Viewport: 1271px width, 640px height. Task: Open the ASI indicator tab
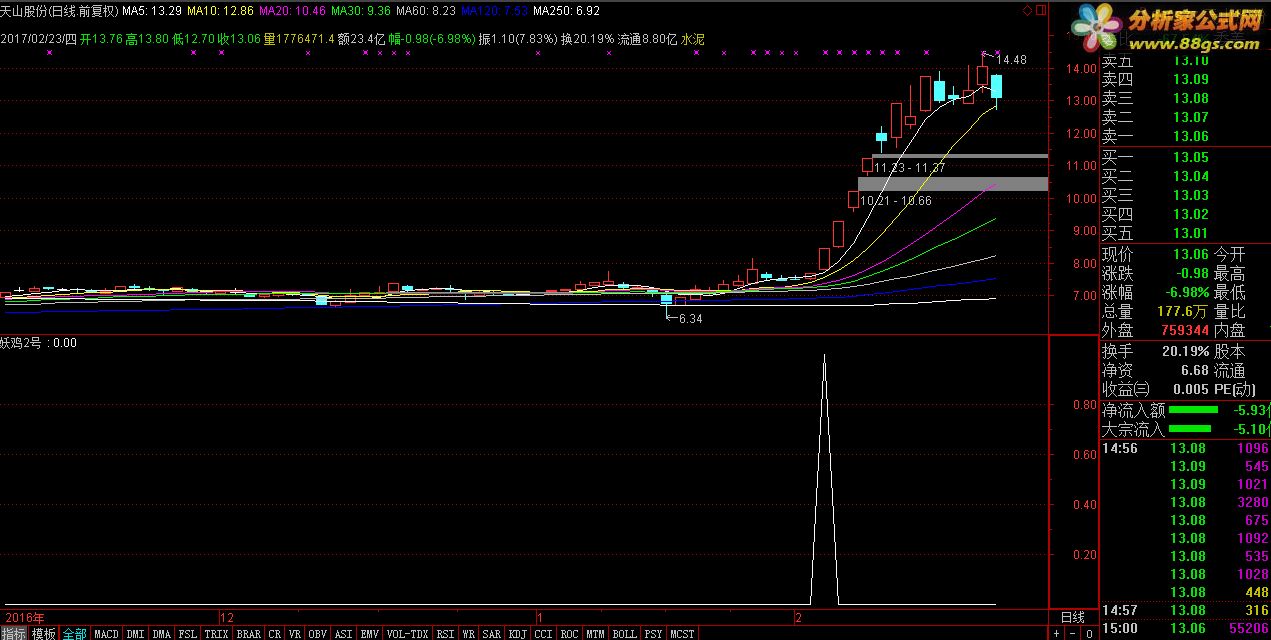coord(344,634)
